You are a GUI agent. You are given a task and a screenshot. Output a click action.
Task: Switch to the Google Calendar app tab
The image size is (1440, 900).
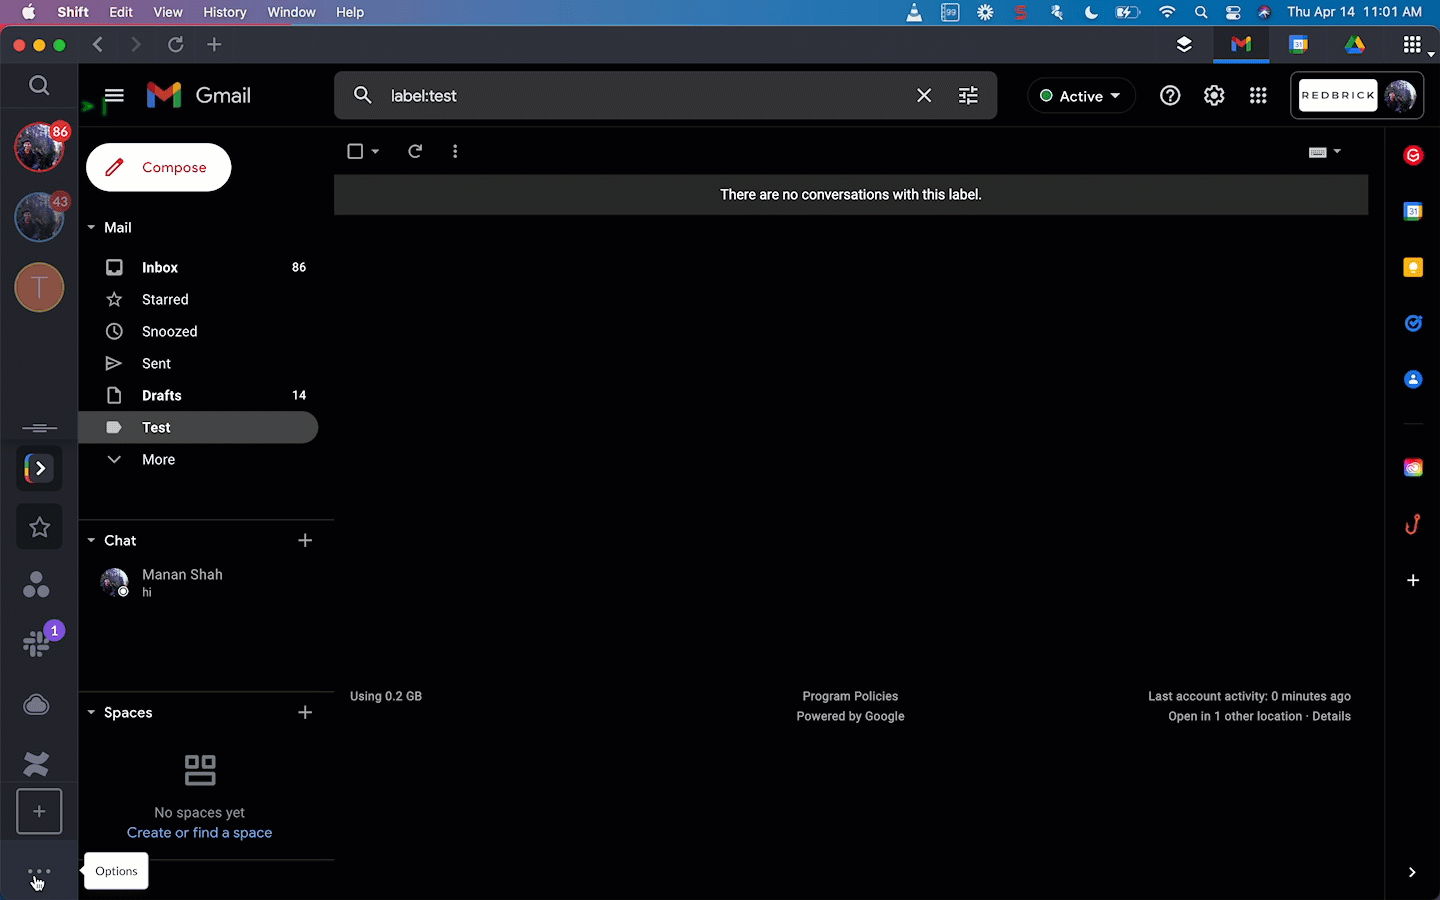[1298, 44]
